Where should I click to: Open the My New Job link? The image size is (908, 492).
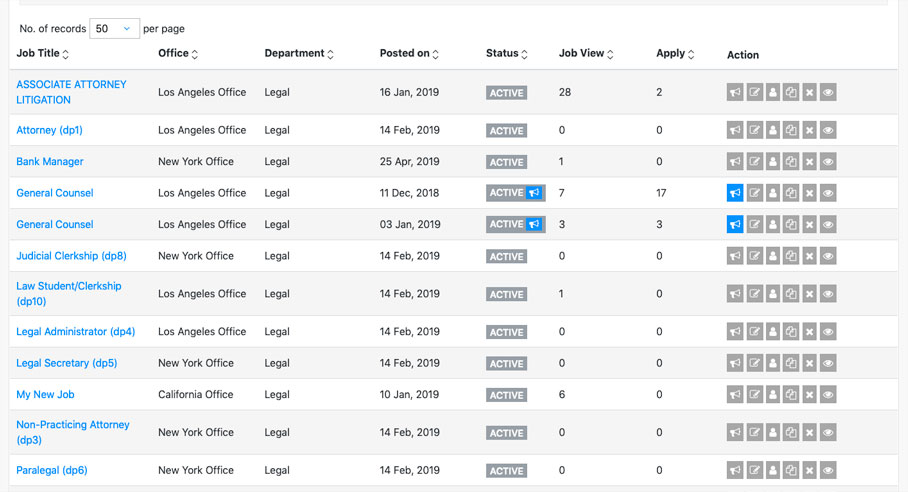tap(45, 395)
